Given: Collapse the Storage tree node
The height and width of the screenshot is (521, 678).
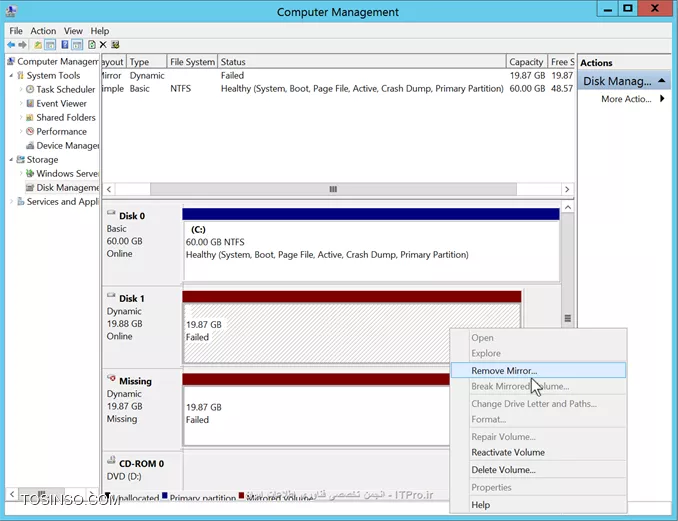Looking at the screenshot, I should [11, 160].
